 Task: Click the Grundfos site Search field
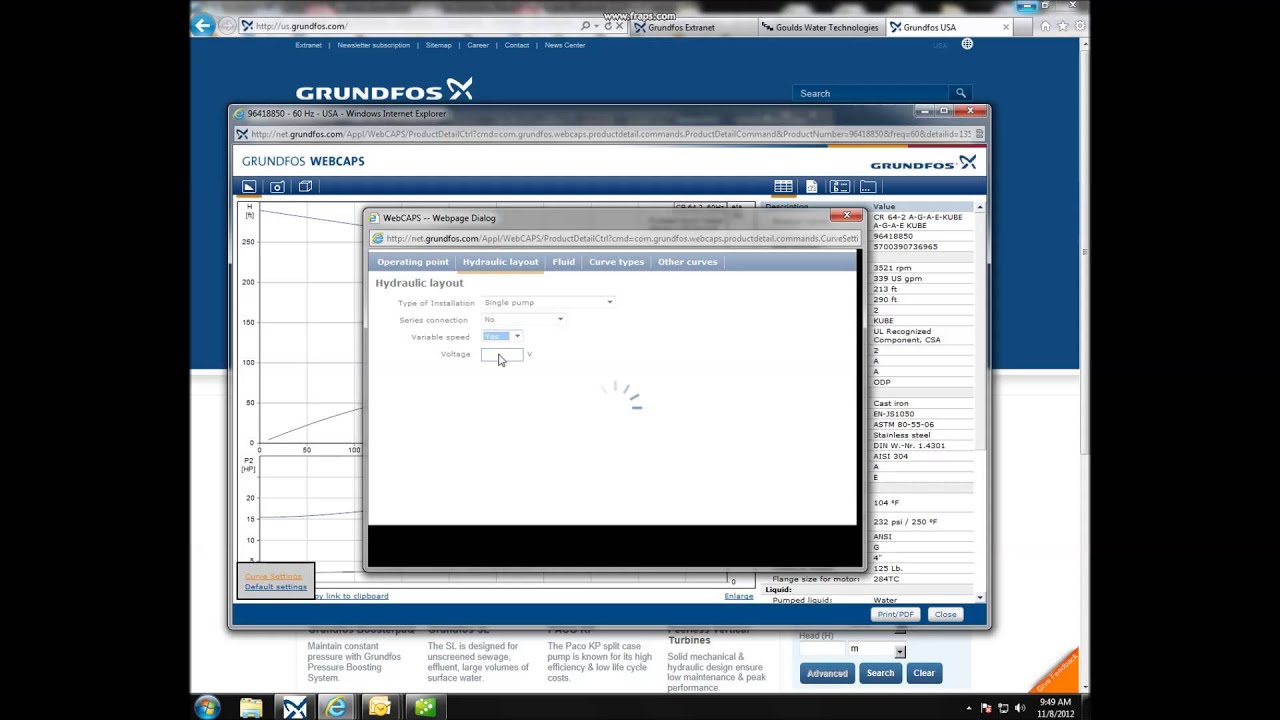[x=871, y=93]
